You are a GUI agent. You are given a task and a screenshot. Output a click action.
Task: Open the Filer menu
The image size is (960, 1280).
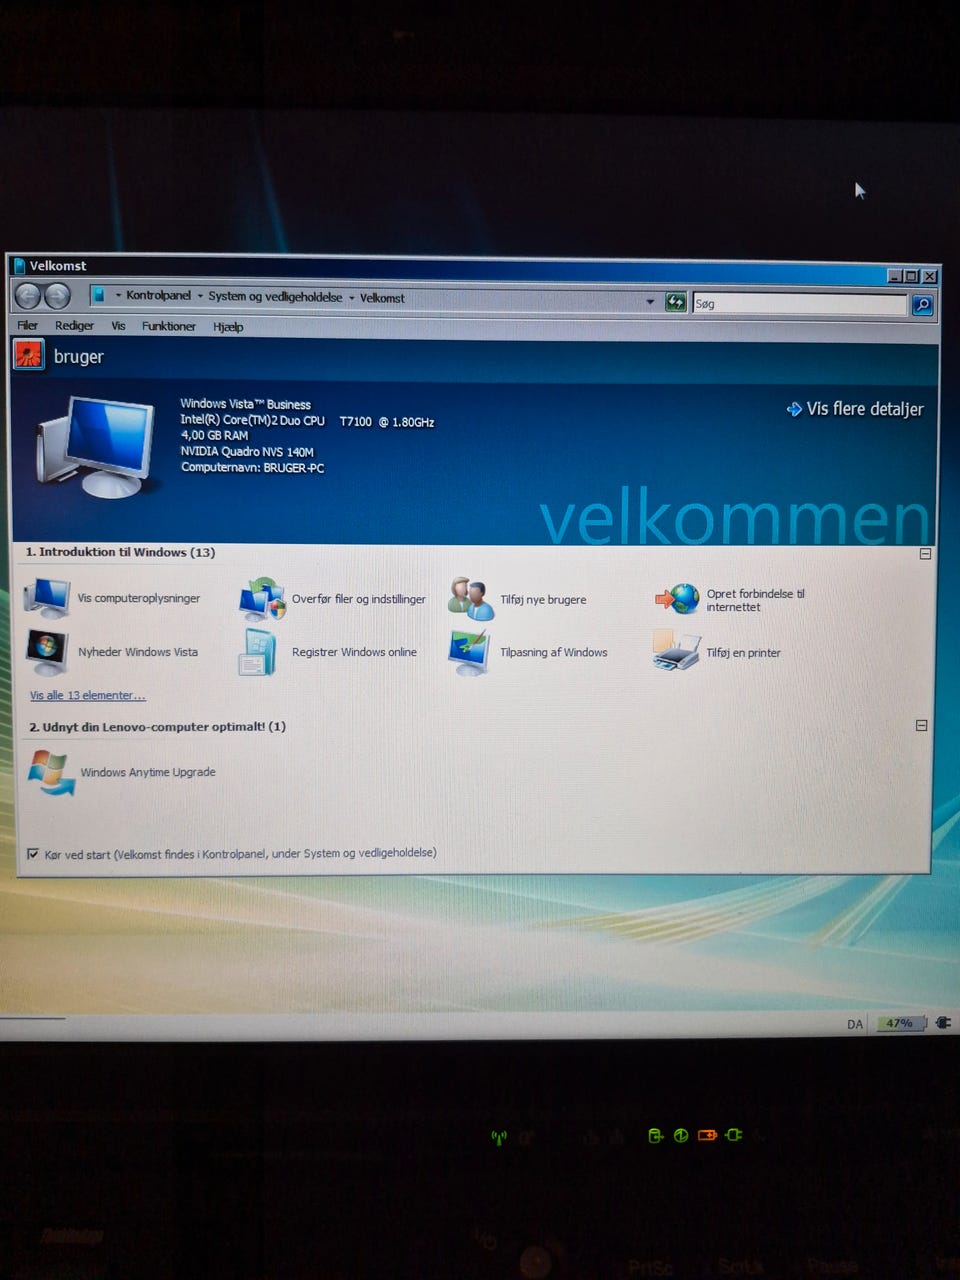tap(27, 325)
